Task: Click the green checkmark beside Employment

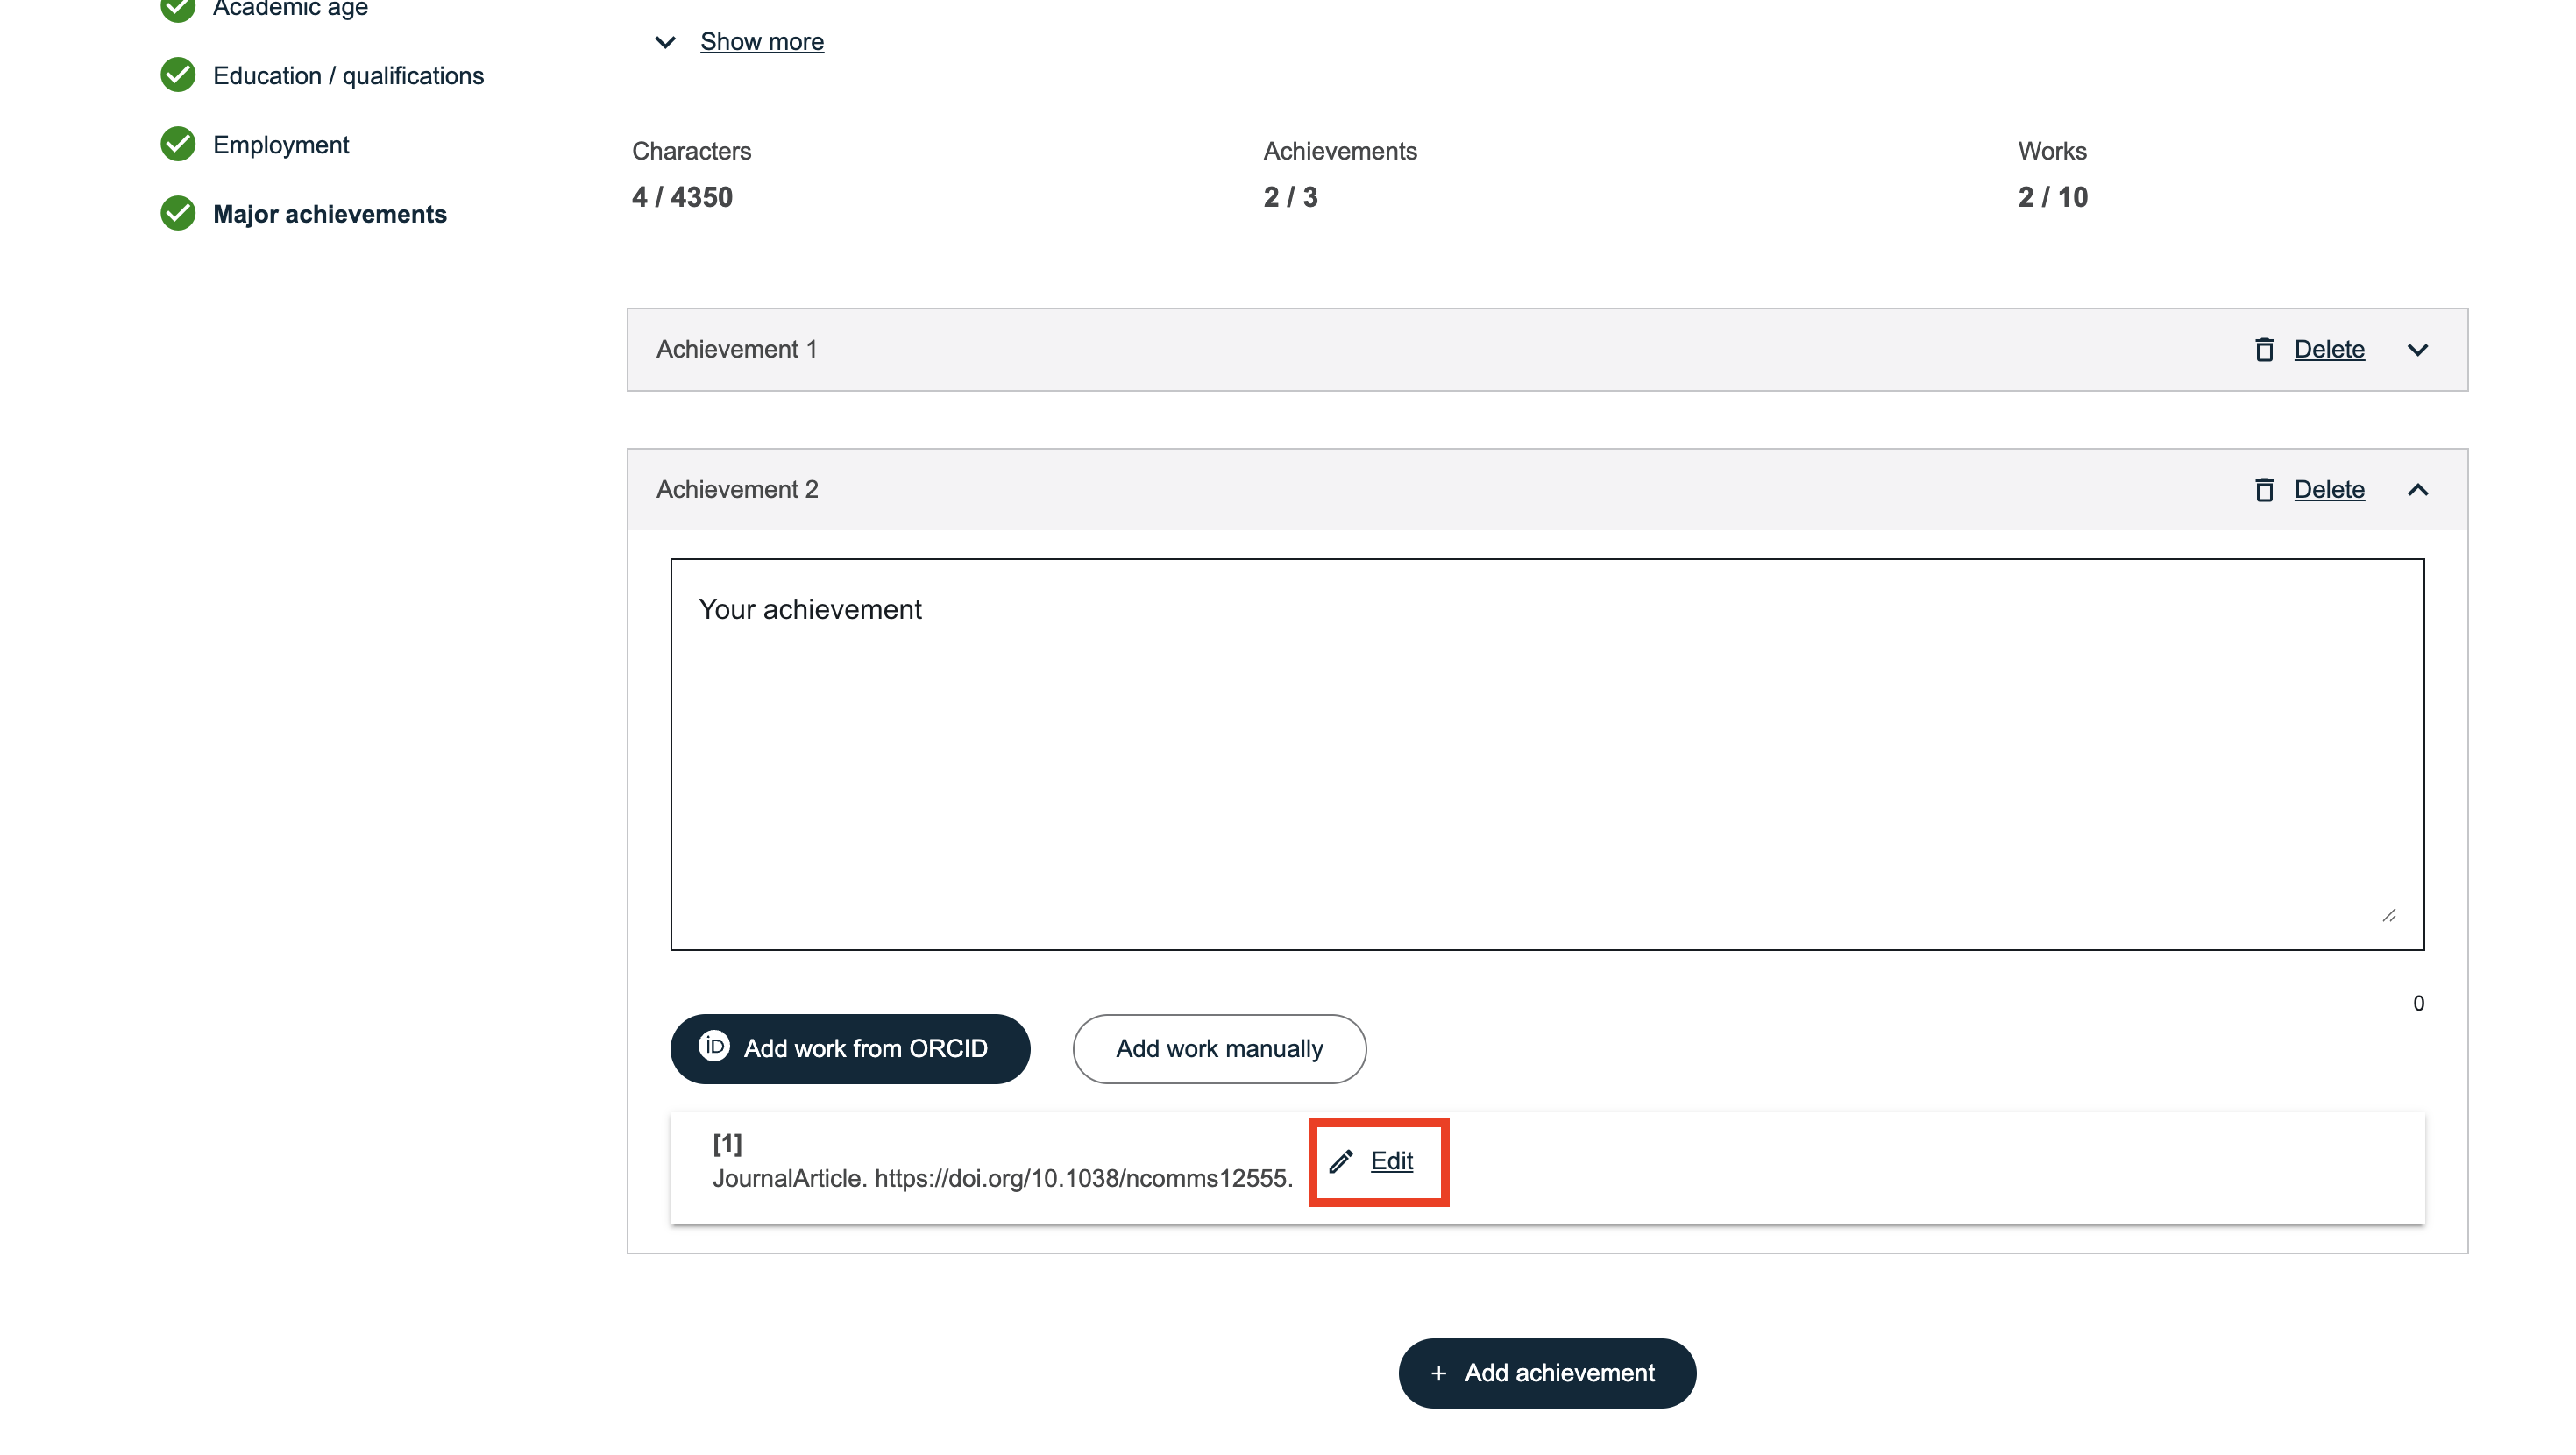Action: tap(178, 145)
